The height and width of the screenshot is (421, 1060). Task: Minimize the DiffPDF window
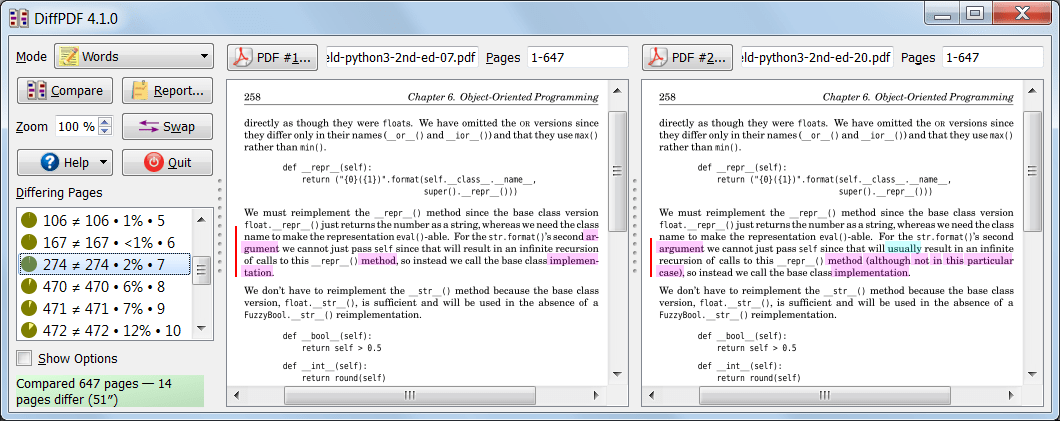pos(943,13)
